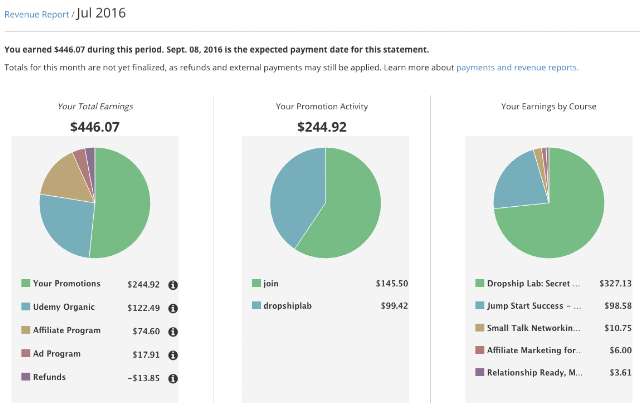The width and height of the screenshot is (640, 403).
Task: Click Affiliate Marketing course legend swatch
Action: (x=480, y=350)
